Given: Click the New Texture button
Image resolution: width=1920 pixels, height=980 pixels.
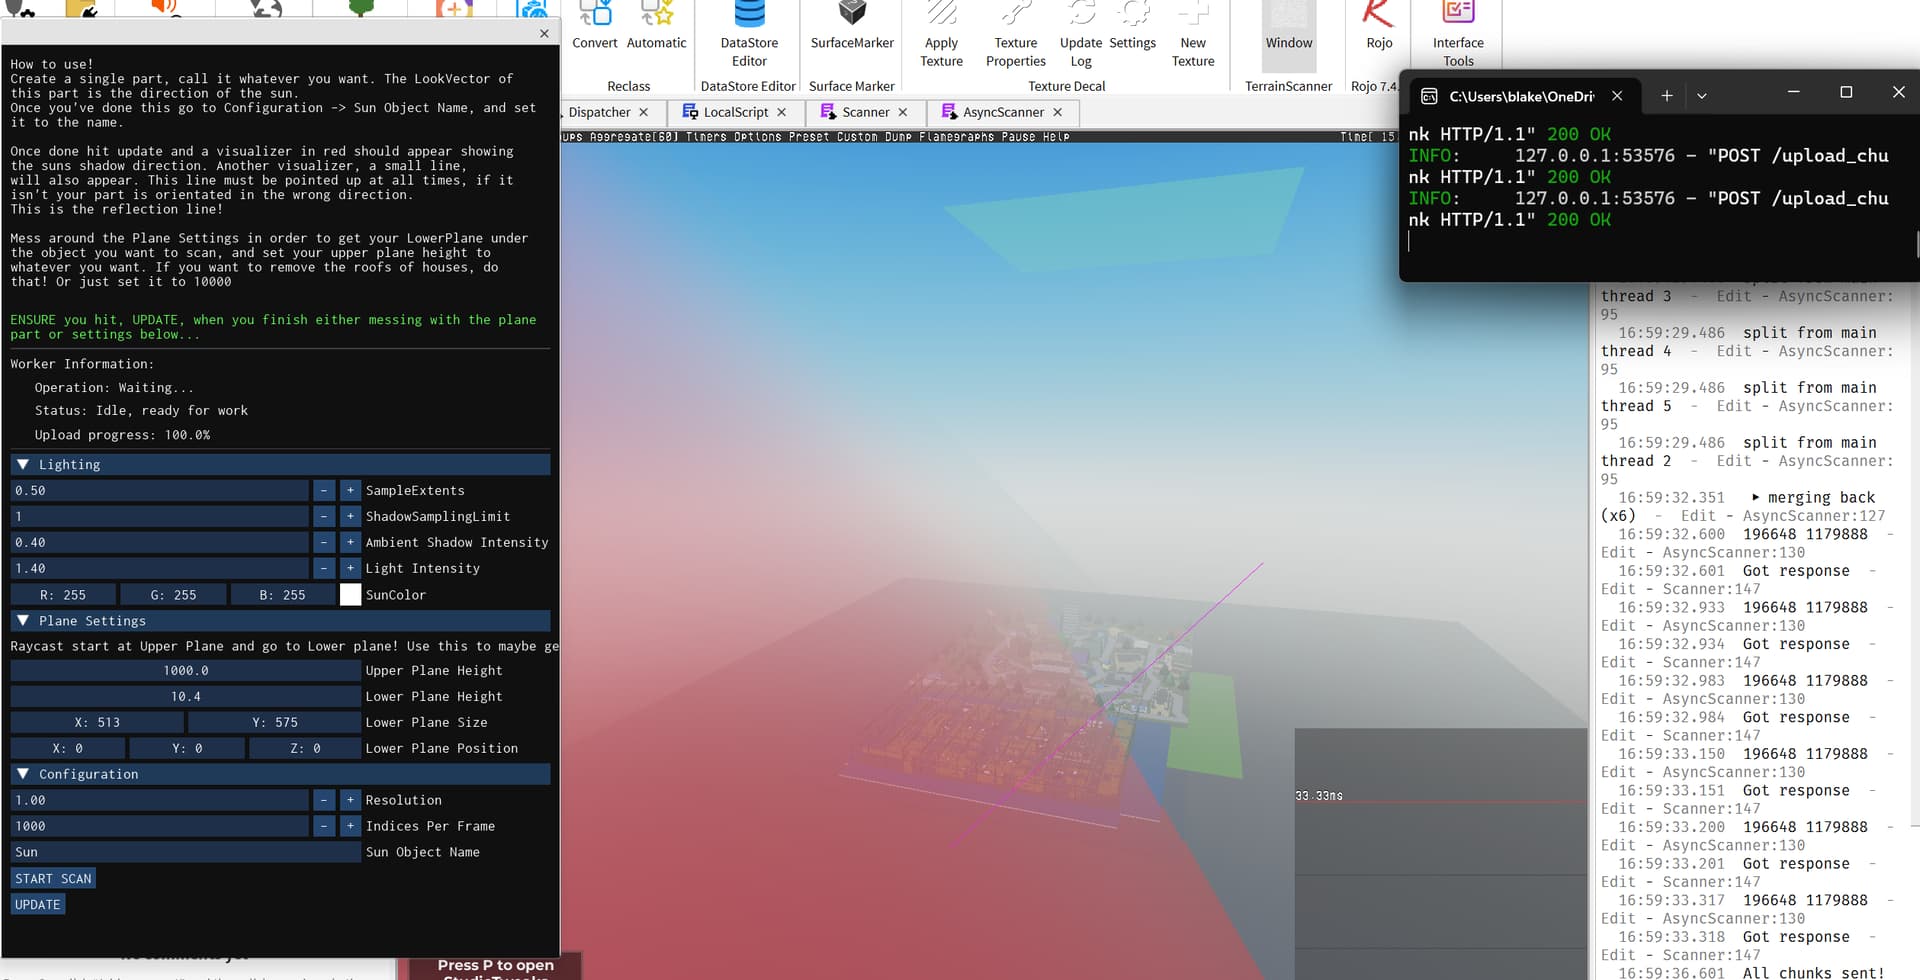Looking at the screenshot, I should 1193,34.
